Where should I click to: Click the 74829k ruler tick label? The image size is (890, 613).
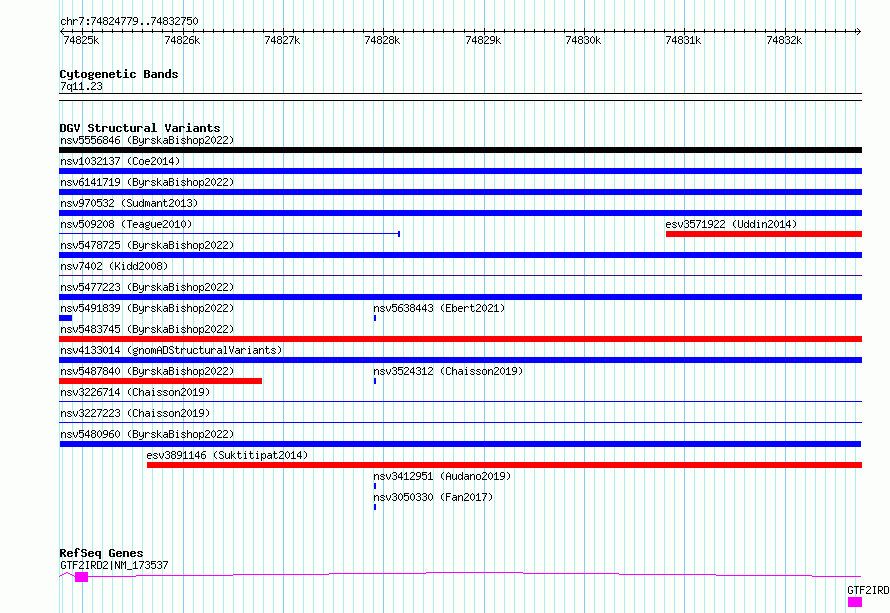pyautogui.click(x=483, y=40)
